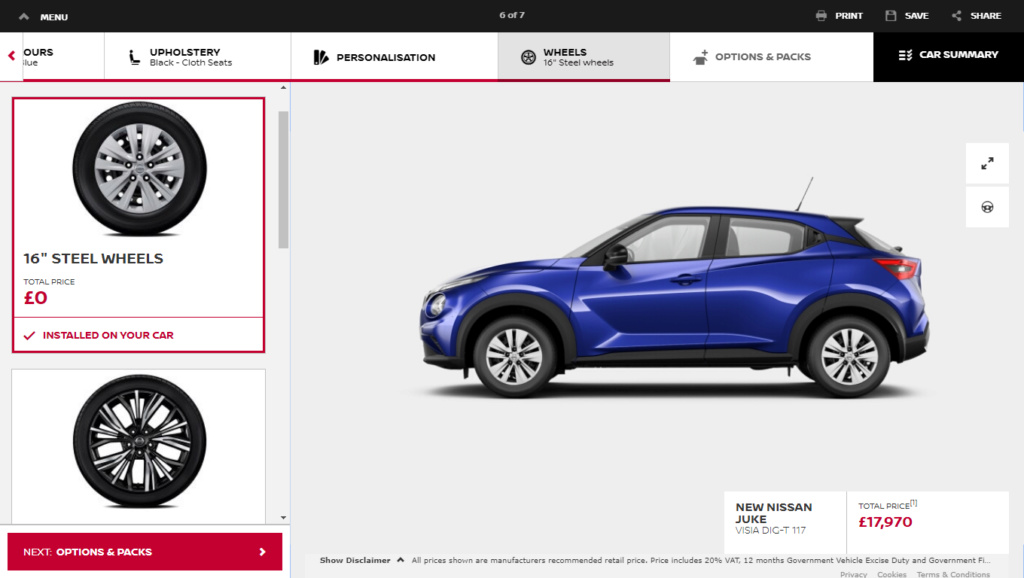This screenshot has height=578, width=1024.
Task: Click the printer icon
Action: click(x=821, y=16)
